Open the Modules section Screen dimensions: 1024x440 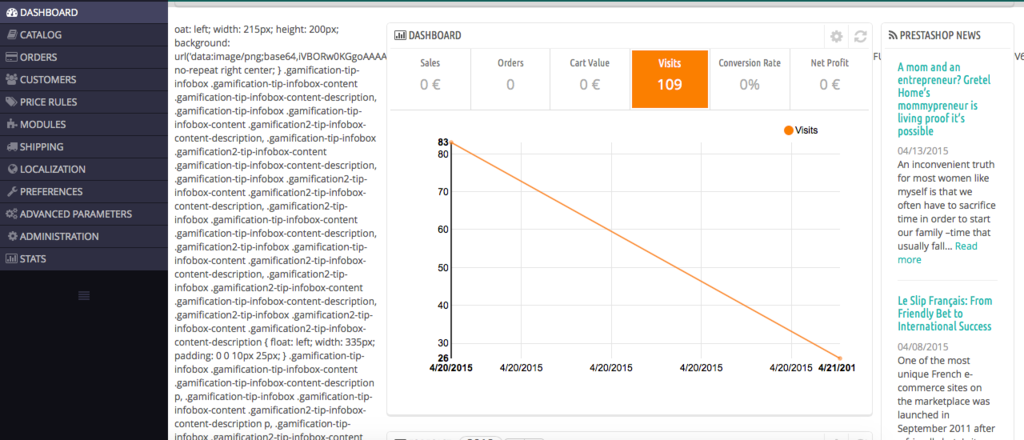(x=84, y=124)
